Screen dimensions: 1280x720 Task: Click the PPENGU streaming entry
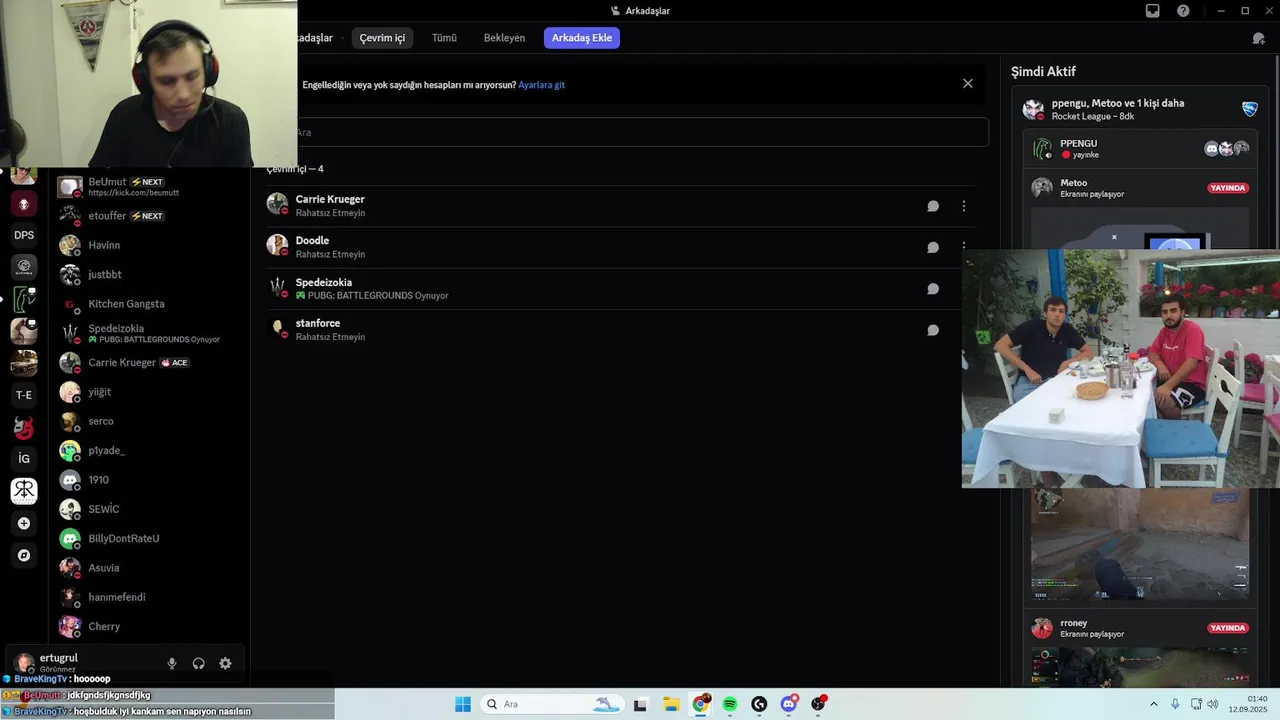(x=1141, y=149)
